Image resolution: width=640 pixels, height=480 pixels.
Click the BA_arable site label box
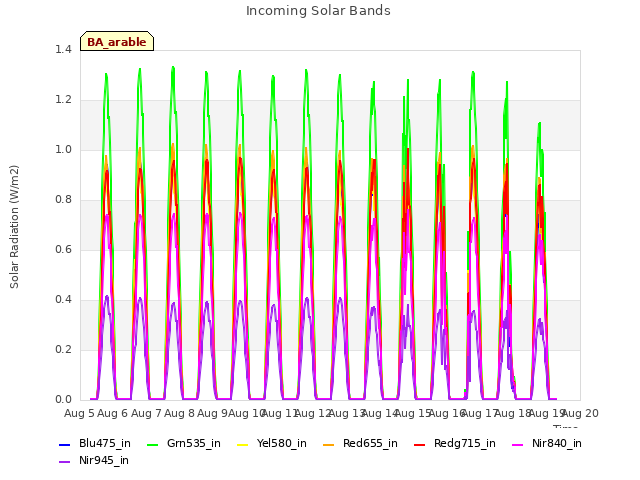pyautogui.click(x=117, y=41)
